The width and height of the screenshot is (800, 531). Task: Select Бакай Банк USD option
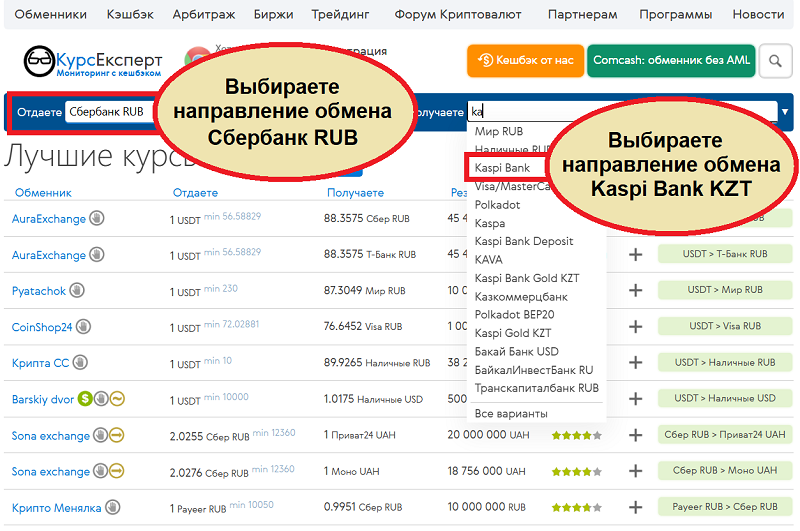tap(516, 352)
